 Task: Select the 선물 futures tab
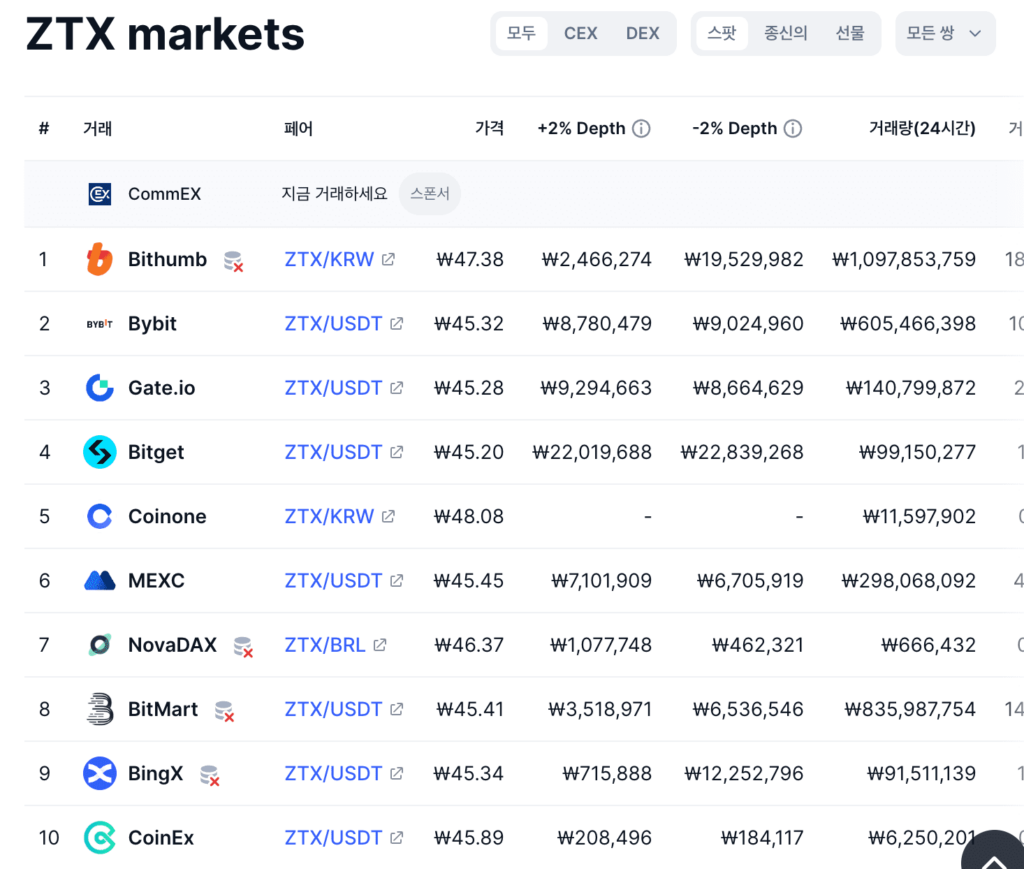click(849, 33)
